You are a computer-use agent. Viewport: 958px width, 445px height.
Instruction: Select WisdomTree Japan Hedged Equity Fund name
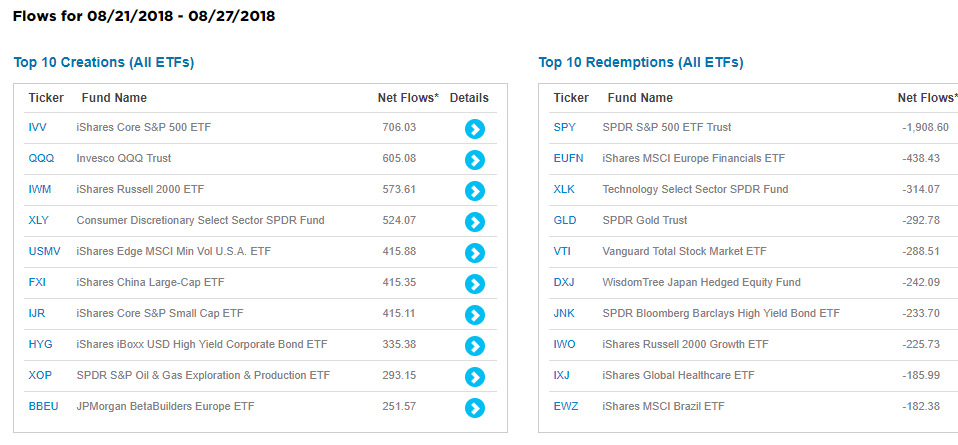pos(701,282)
